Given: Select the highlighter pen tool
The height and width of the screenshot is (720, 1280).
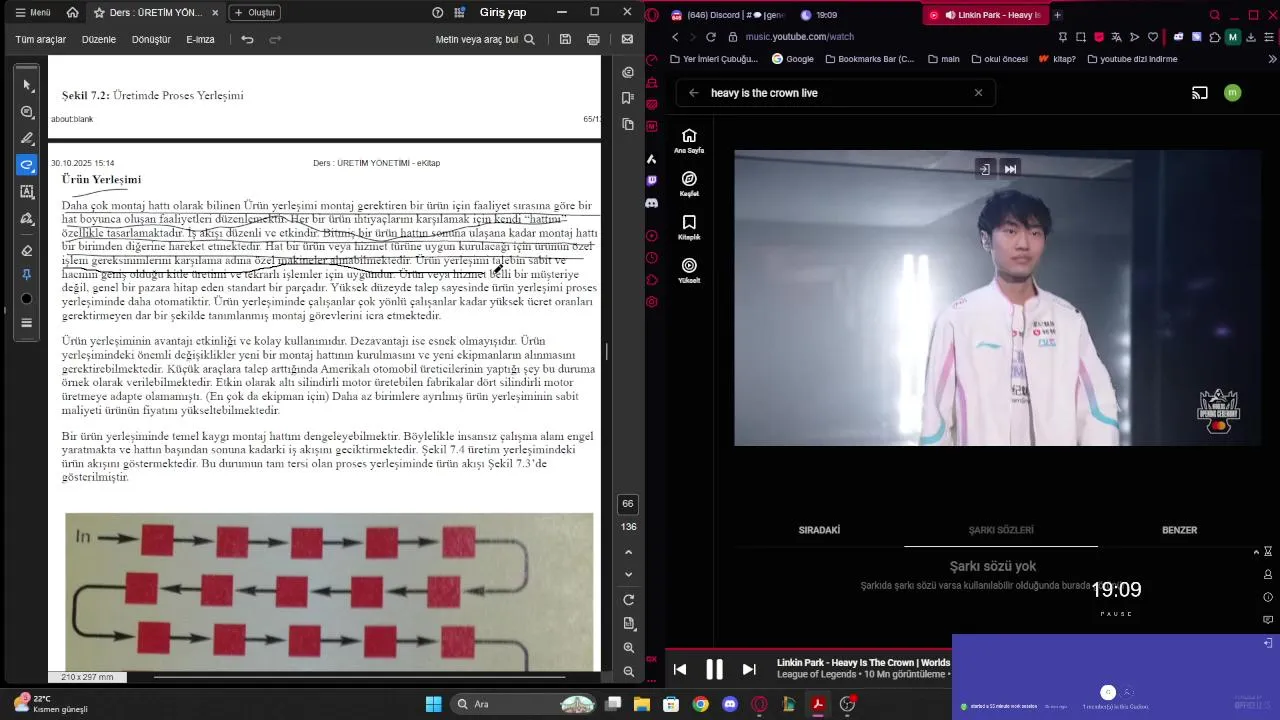Looking at the screenshot, I should (27, 138).
